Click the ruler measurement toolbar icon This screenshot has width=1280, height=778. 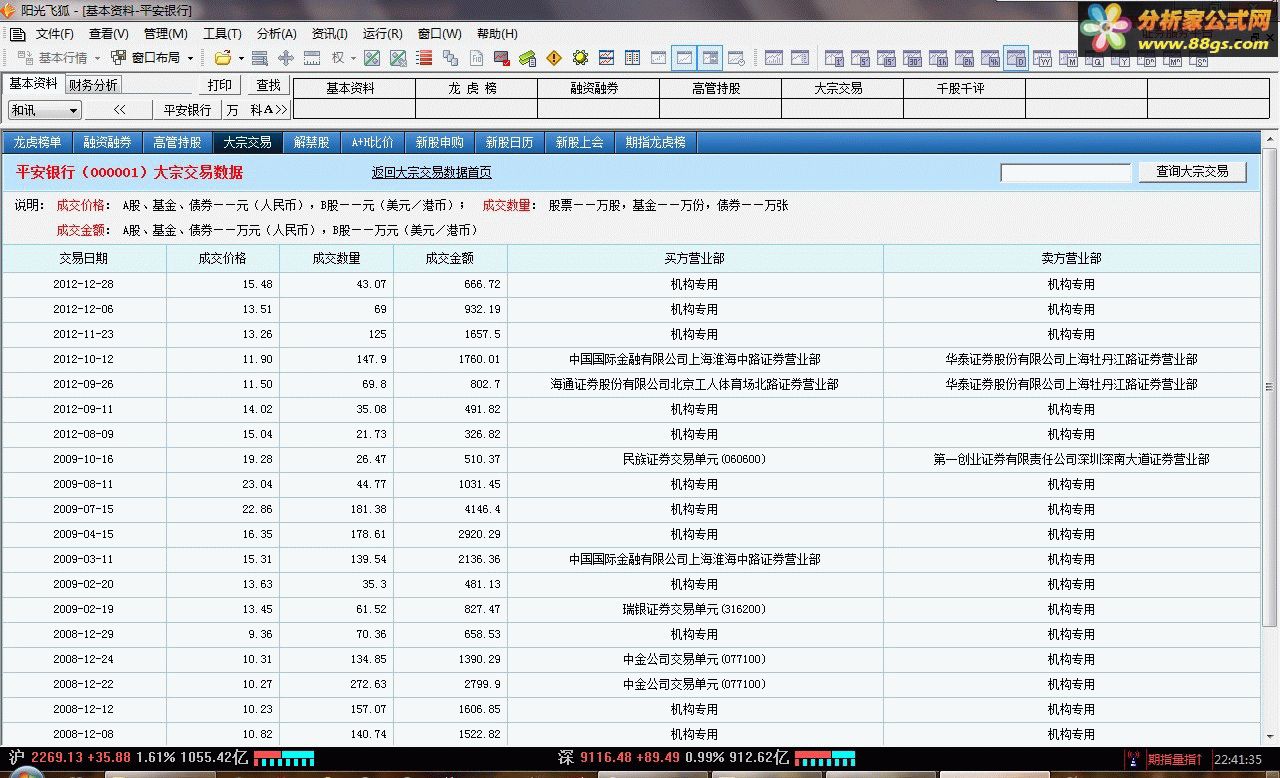312,58
